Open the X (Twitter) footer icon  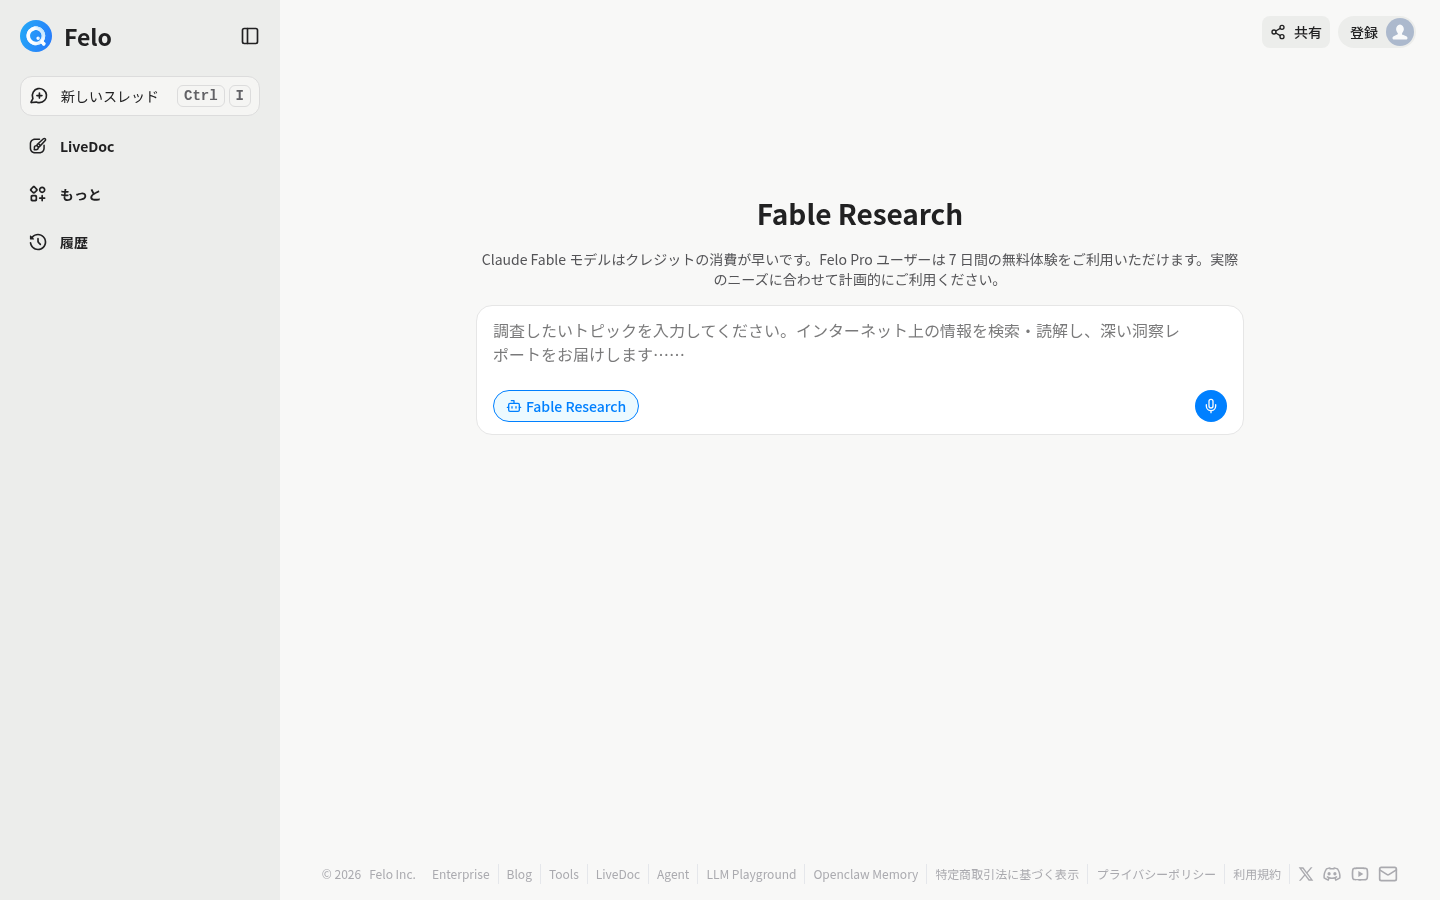coord(1306,874)
